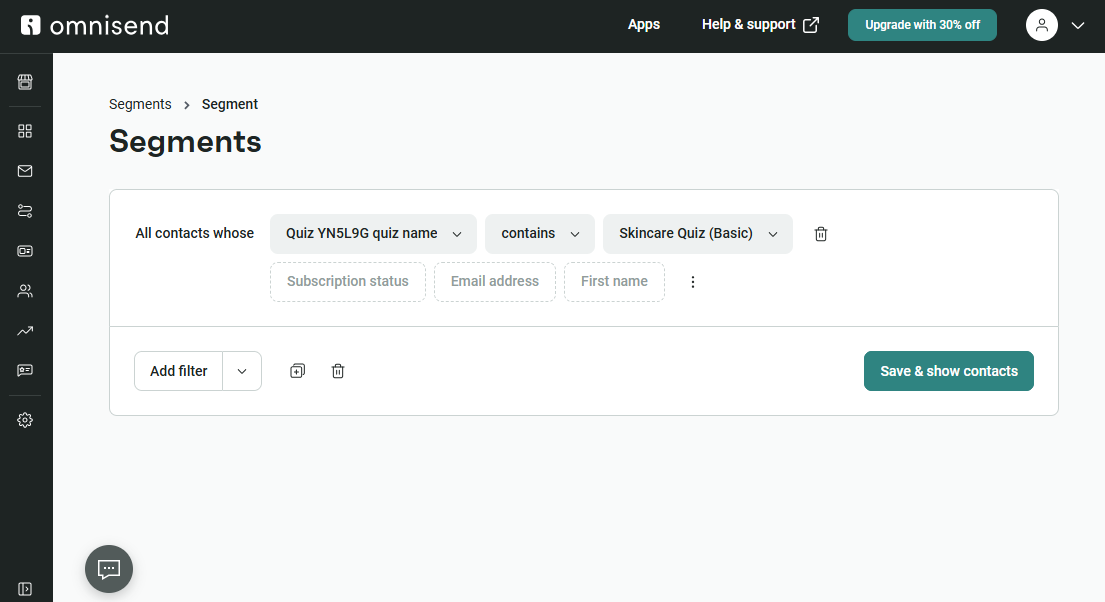Open user profile avatar
The image size is (1105, 602).
[1042, 25]
